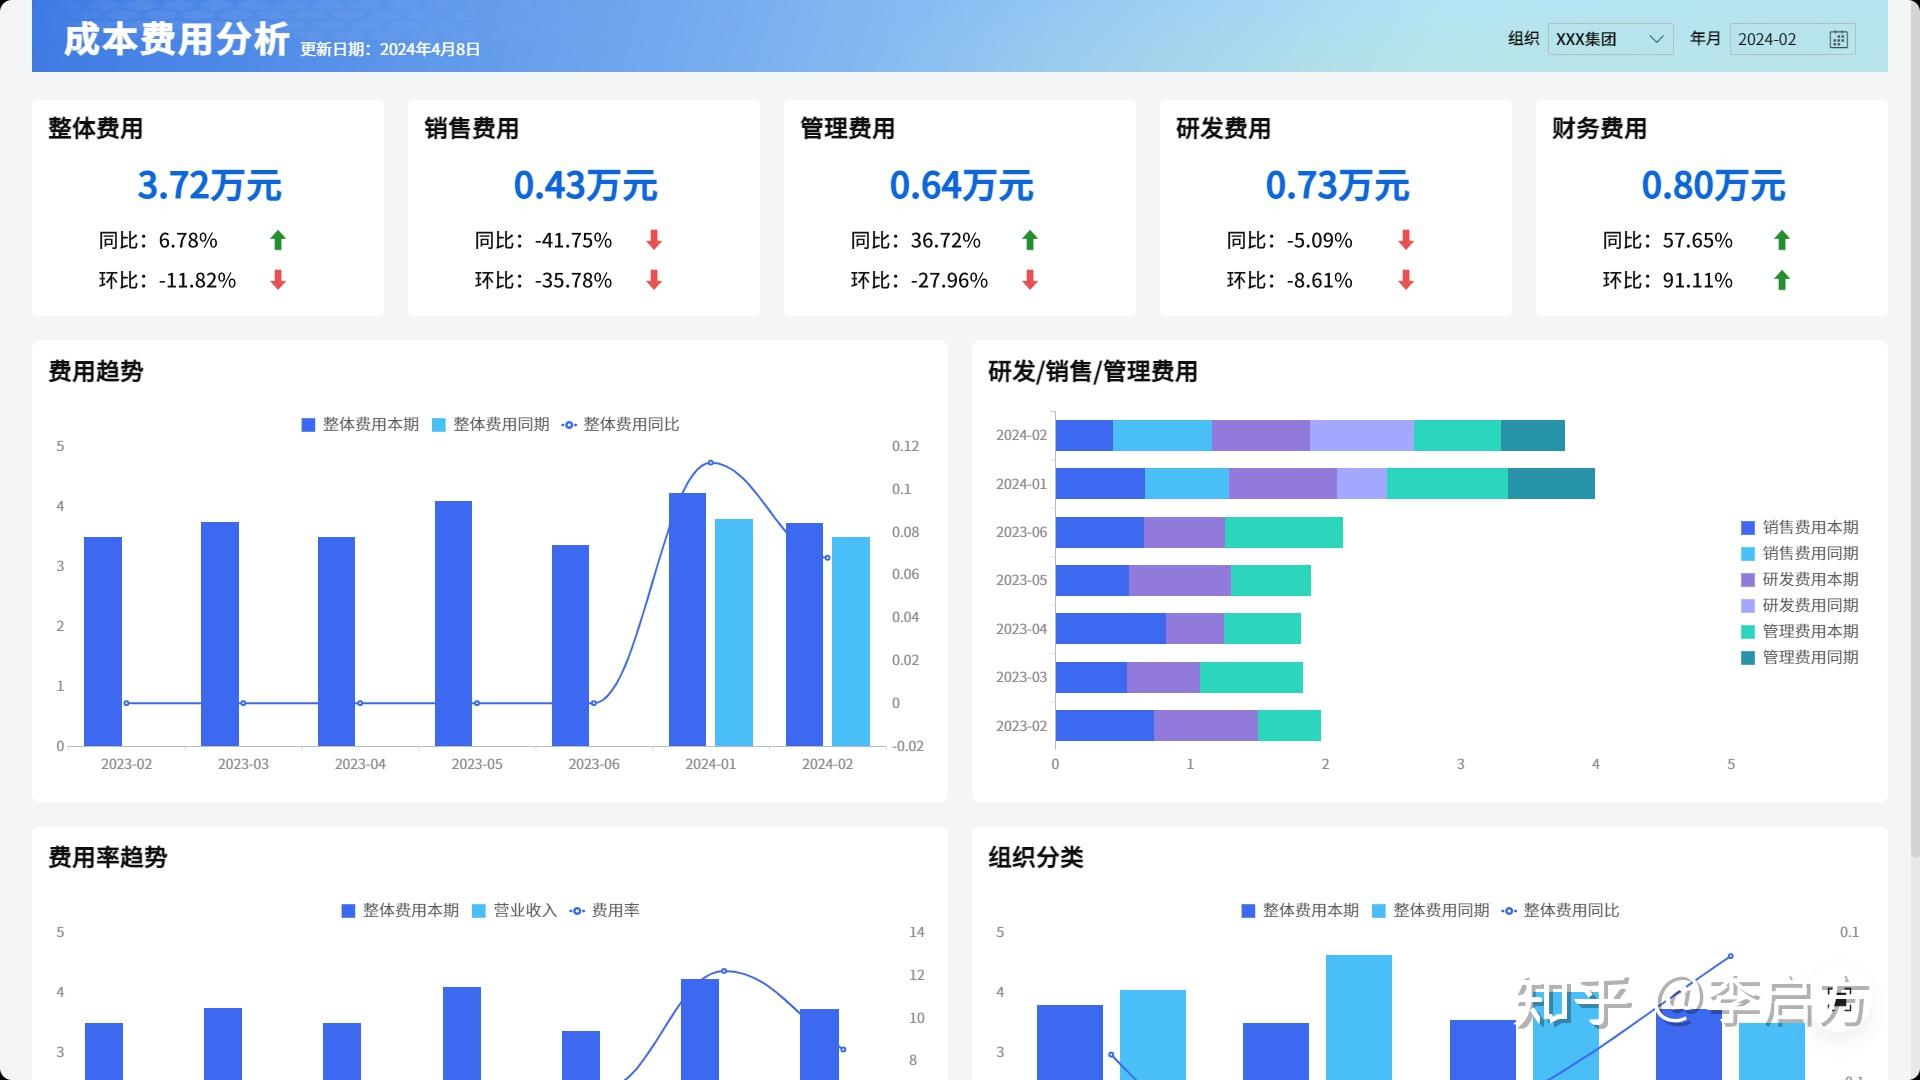Click the 2023-02 row's purple segment
The width and height of the screenshot is (1920, 1080).
[x=1206, y=726]
